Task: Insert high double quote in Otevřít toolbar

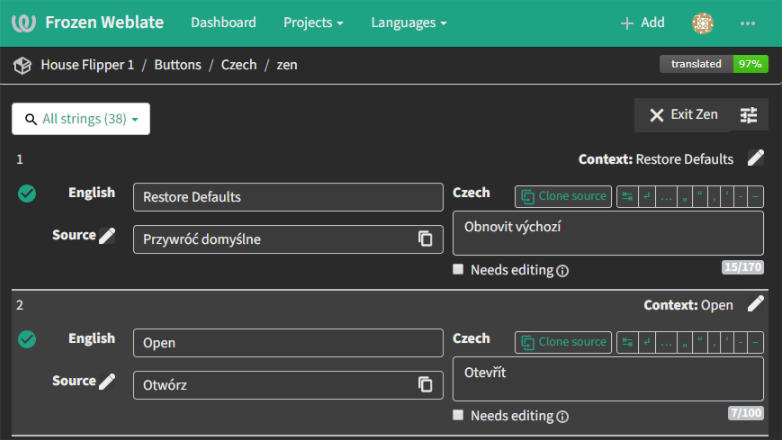Action: (700, 342)
